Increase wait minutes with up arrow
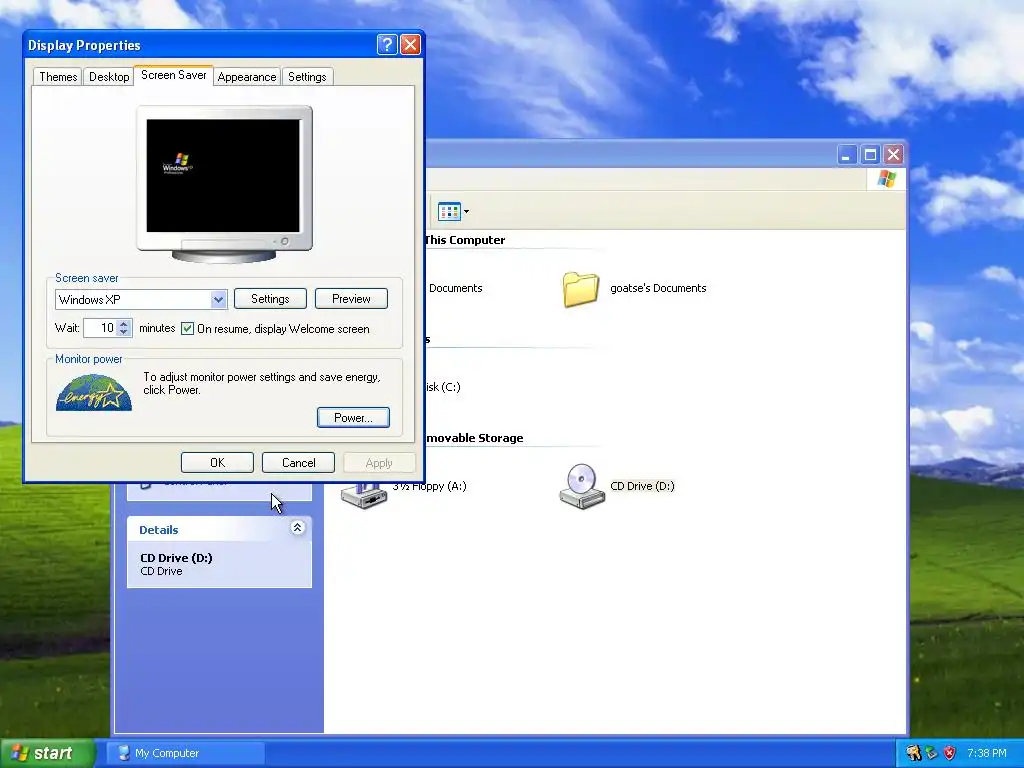 (x=123, y=323)
